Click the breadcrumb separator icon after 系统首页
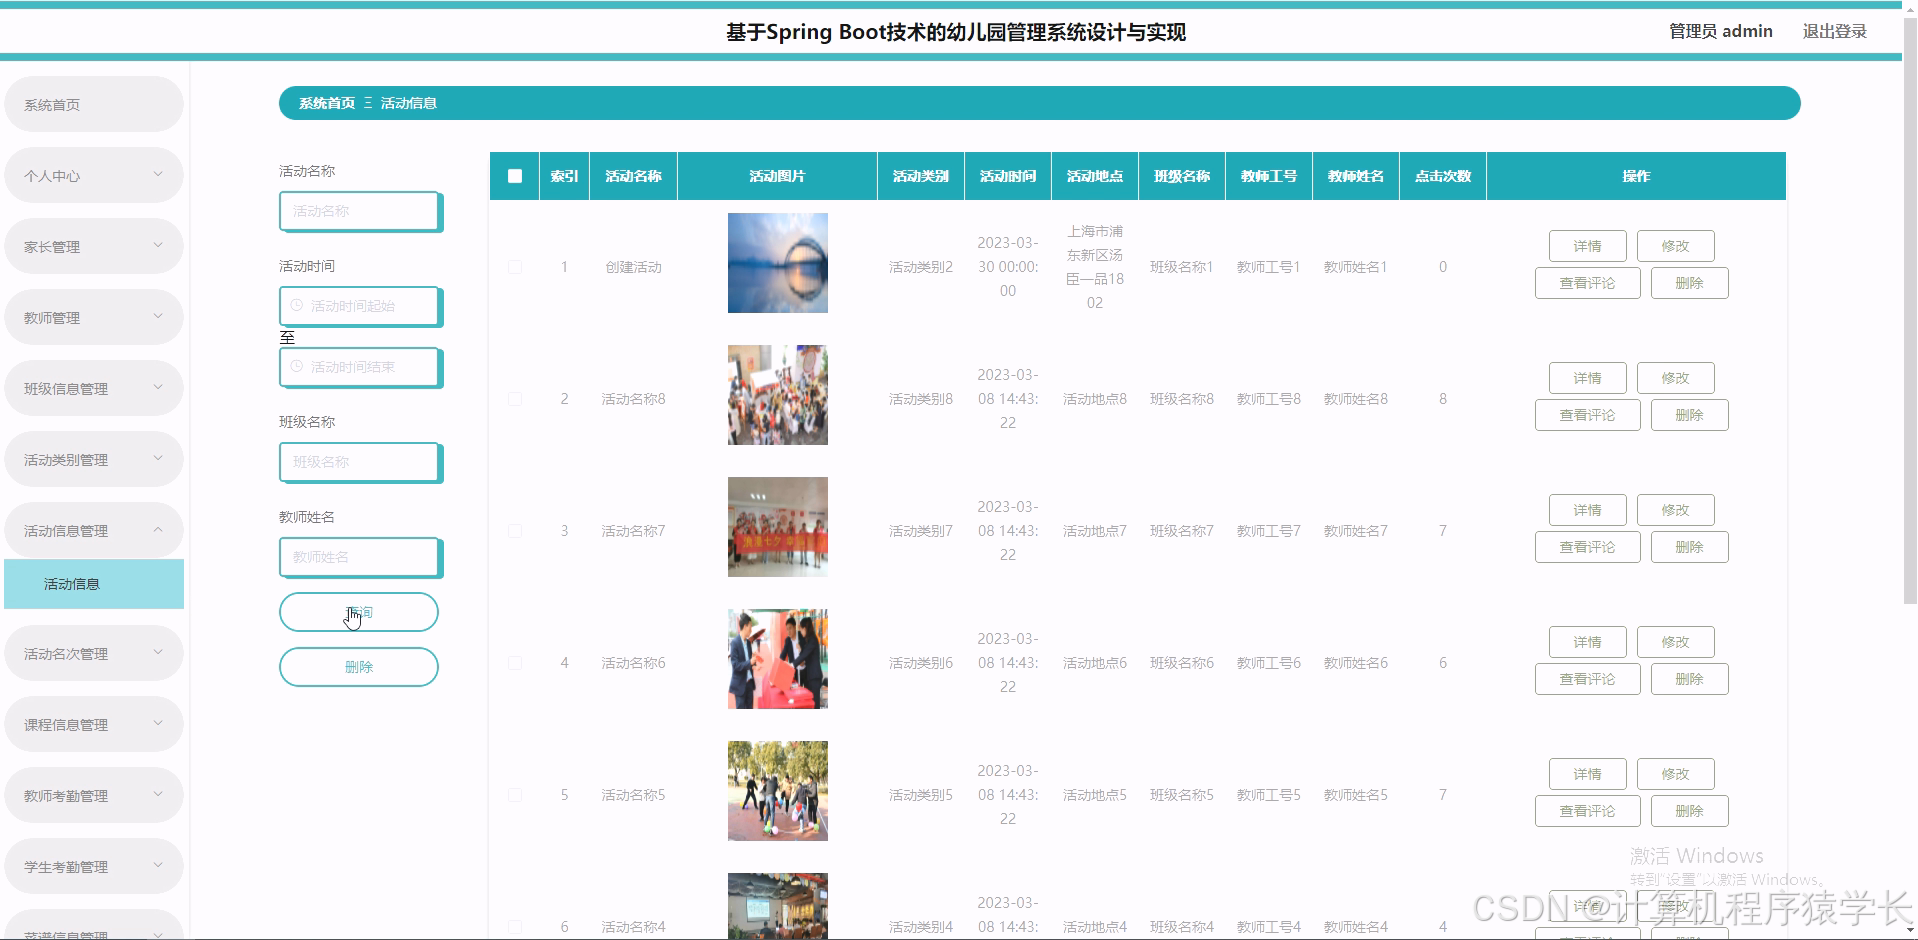 pos(368,103)
